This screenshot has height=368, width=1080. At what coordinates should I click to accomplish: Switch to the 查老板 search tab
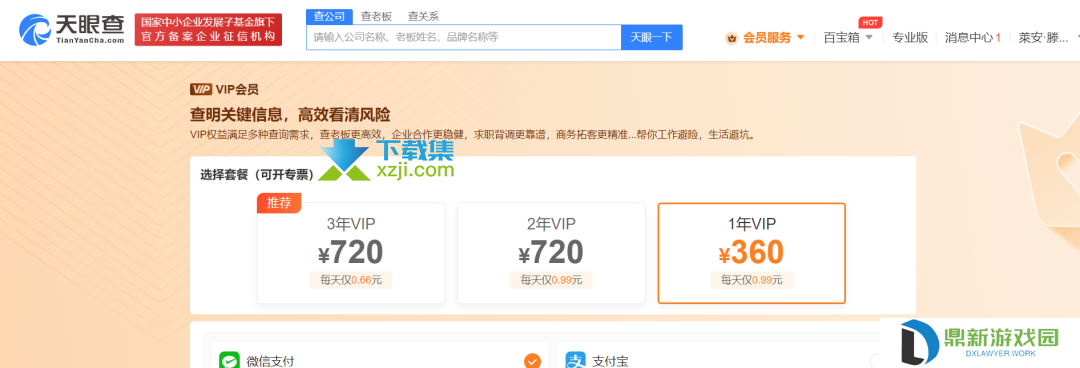click(x=376, y=17)
